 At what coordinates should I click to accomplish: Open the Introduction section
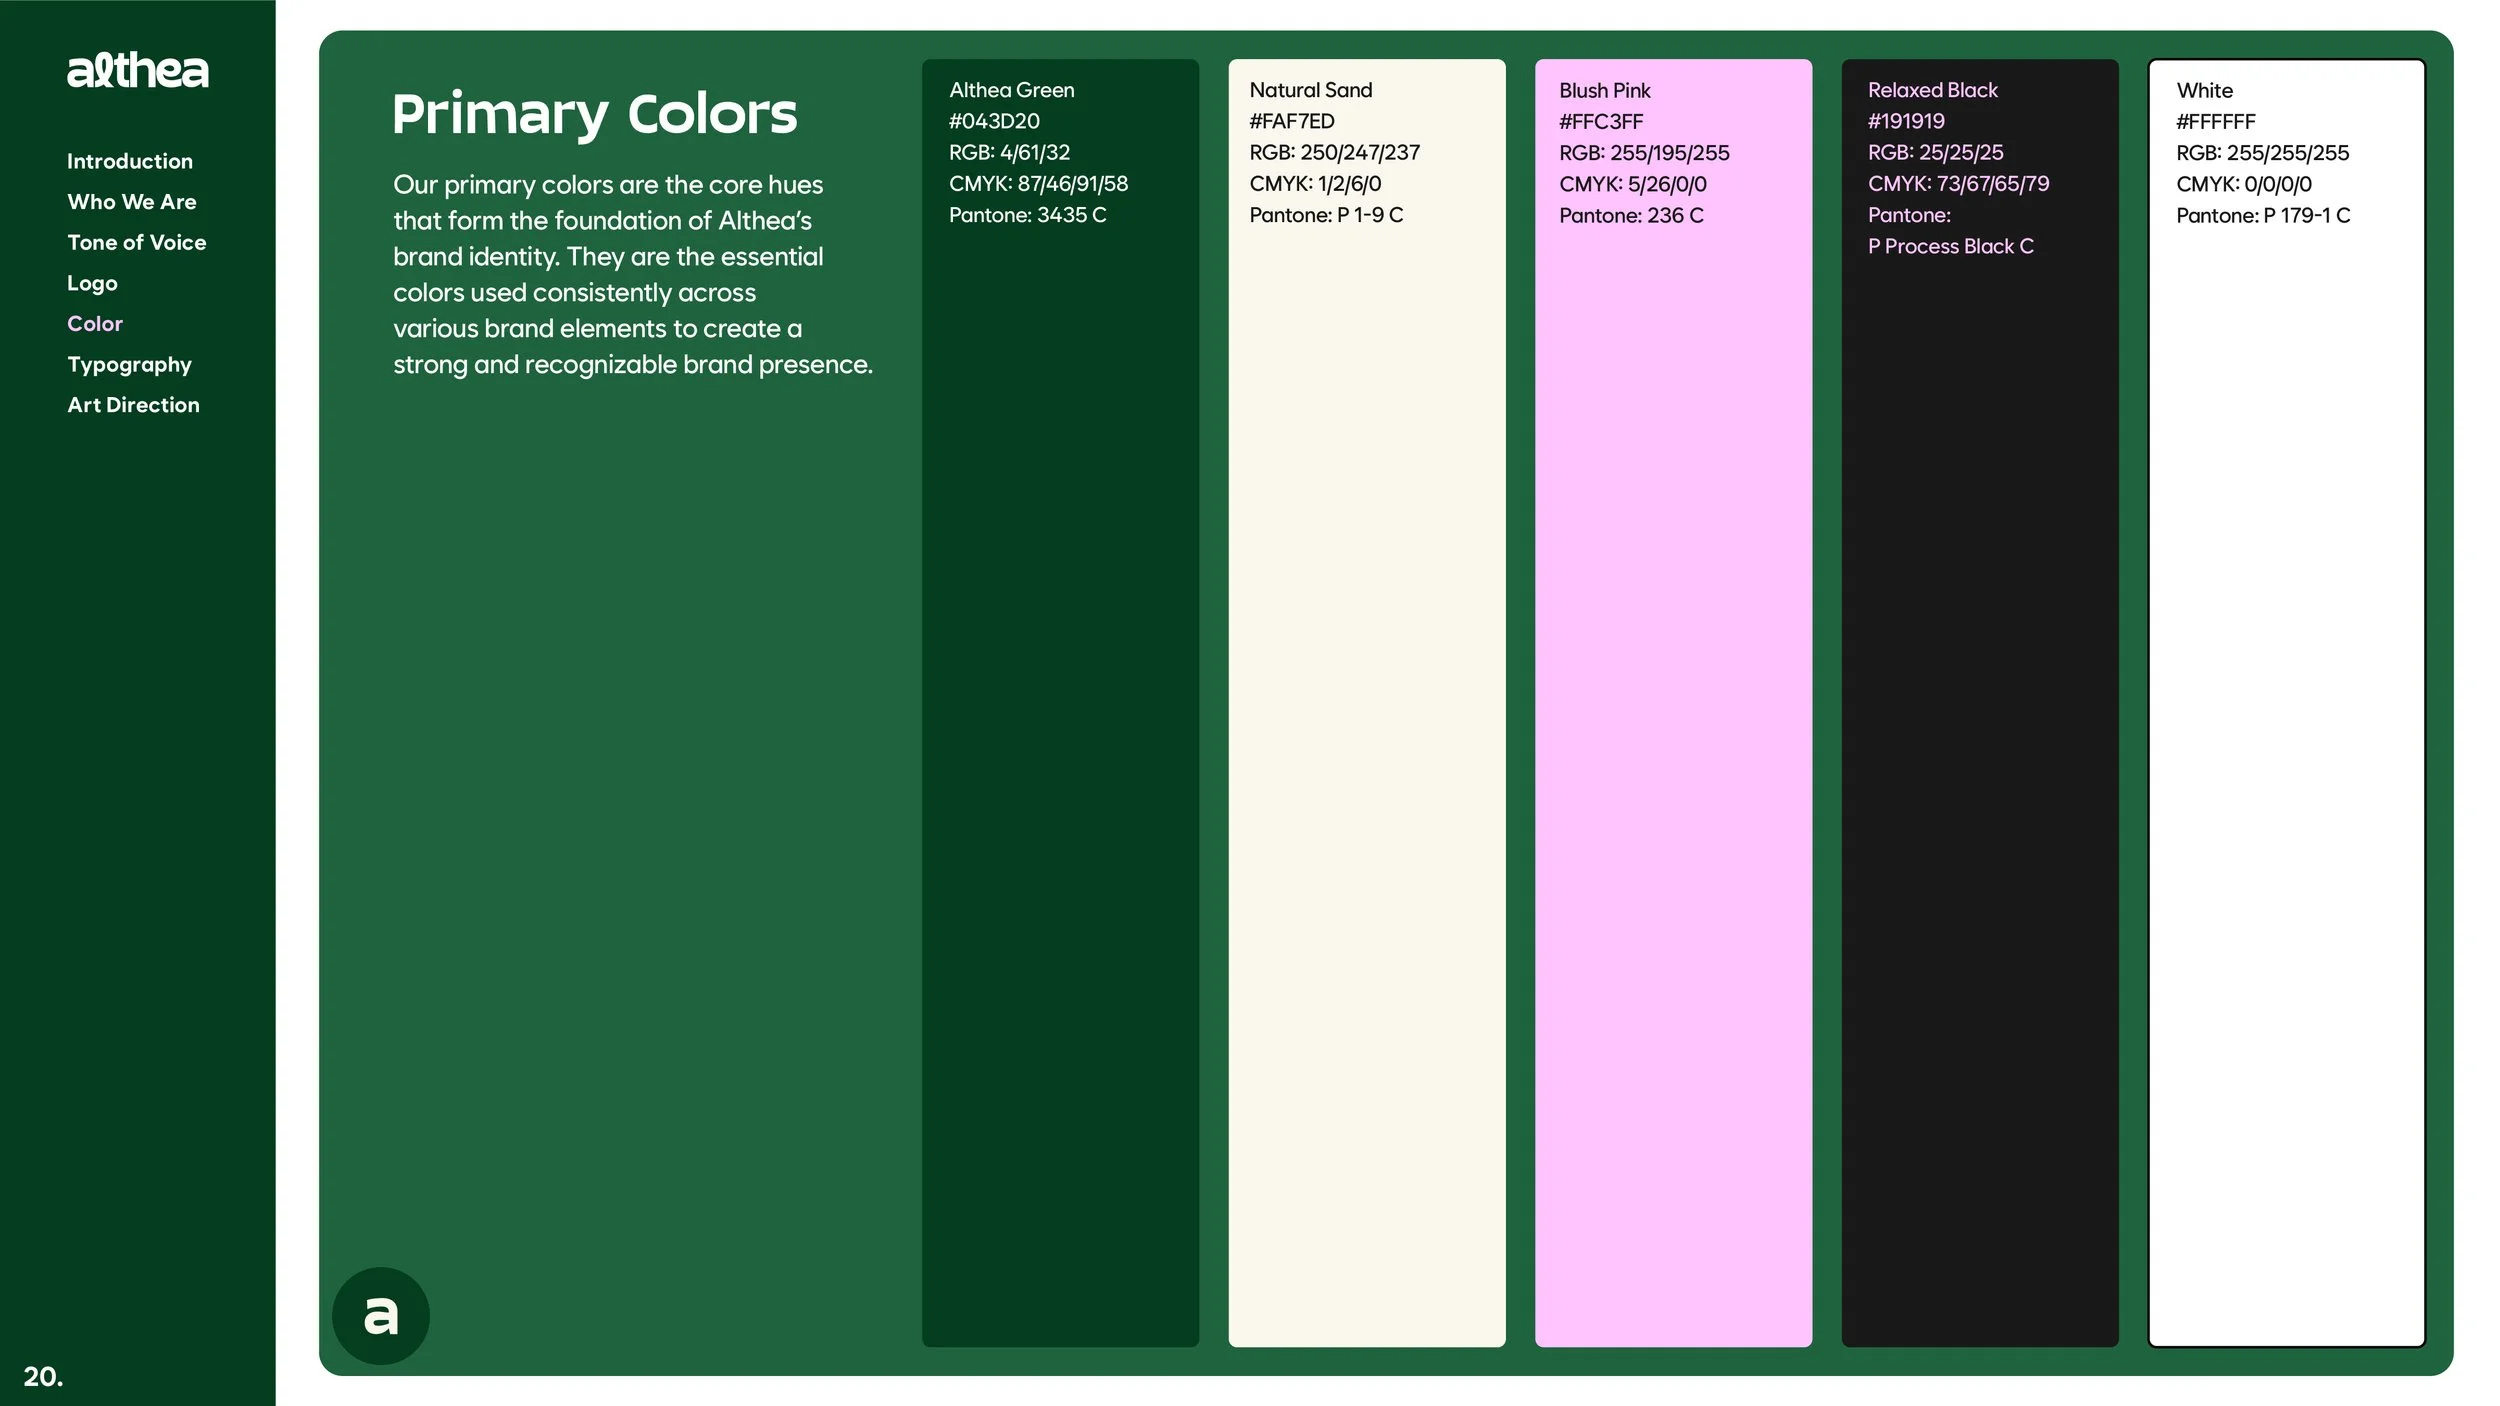point(130,161)
